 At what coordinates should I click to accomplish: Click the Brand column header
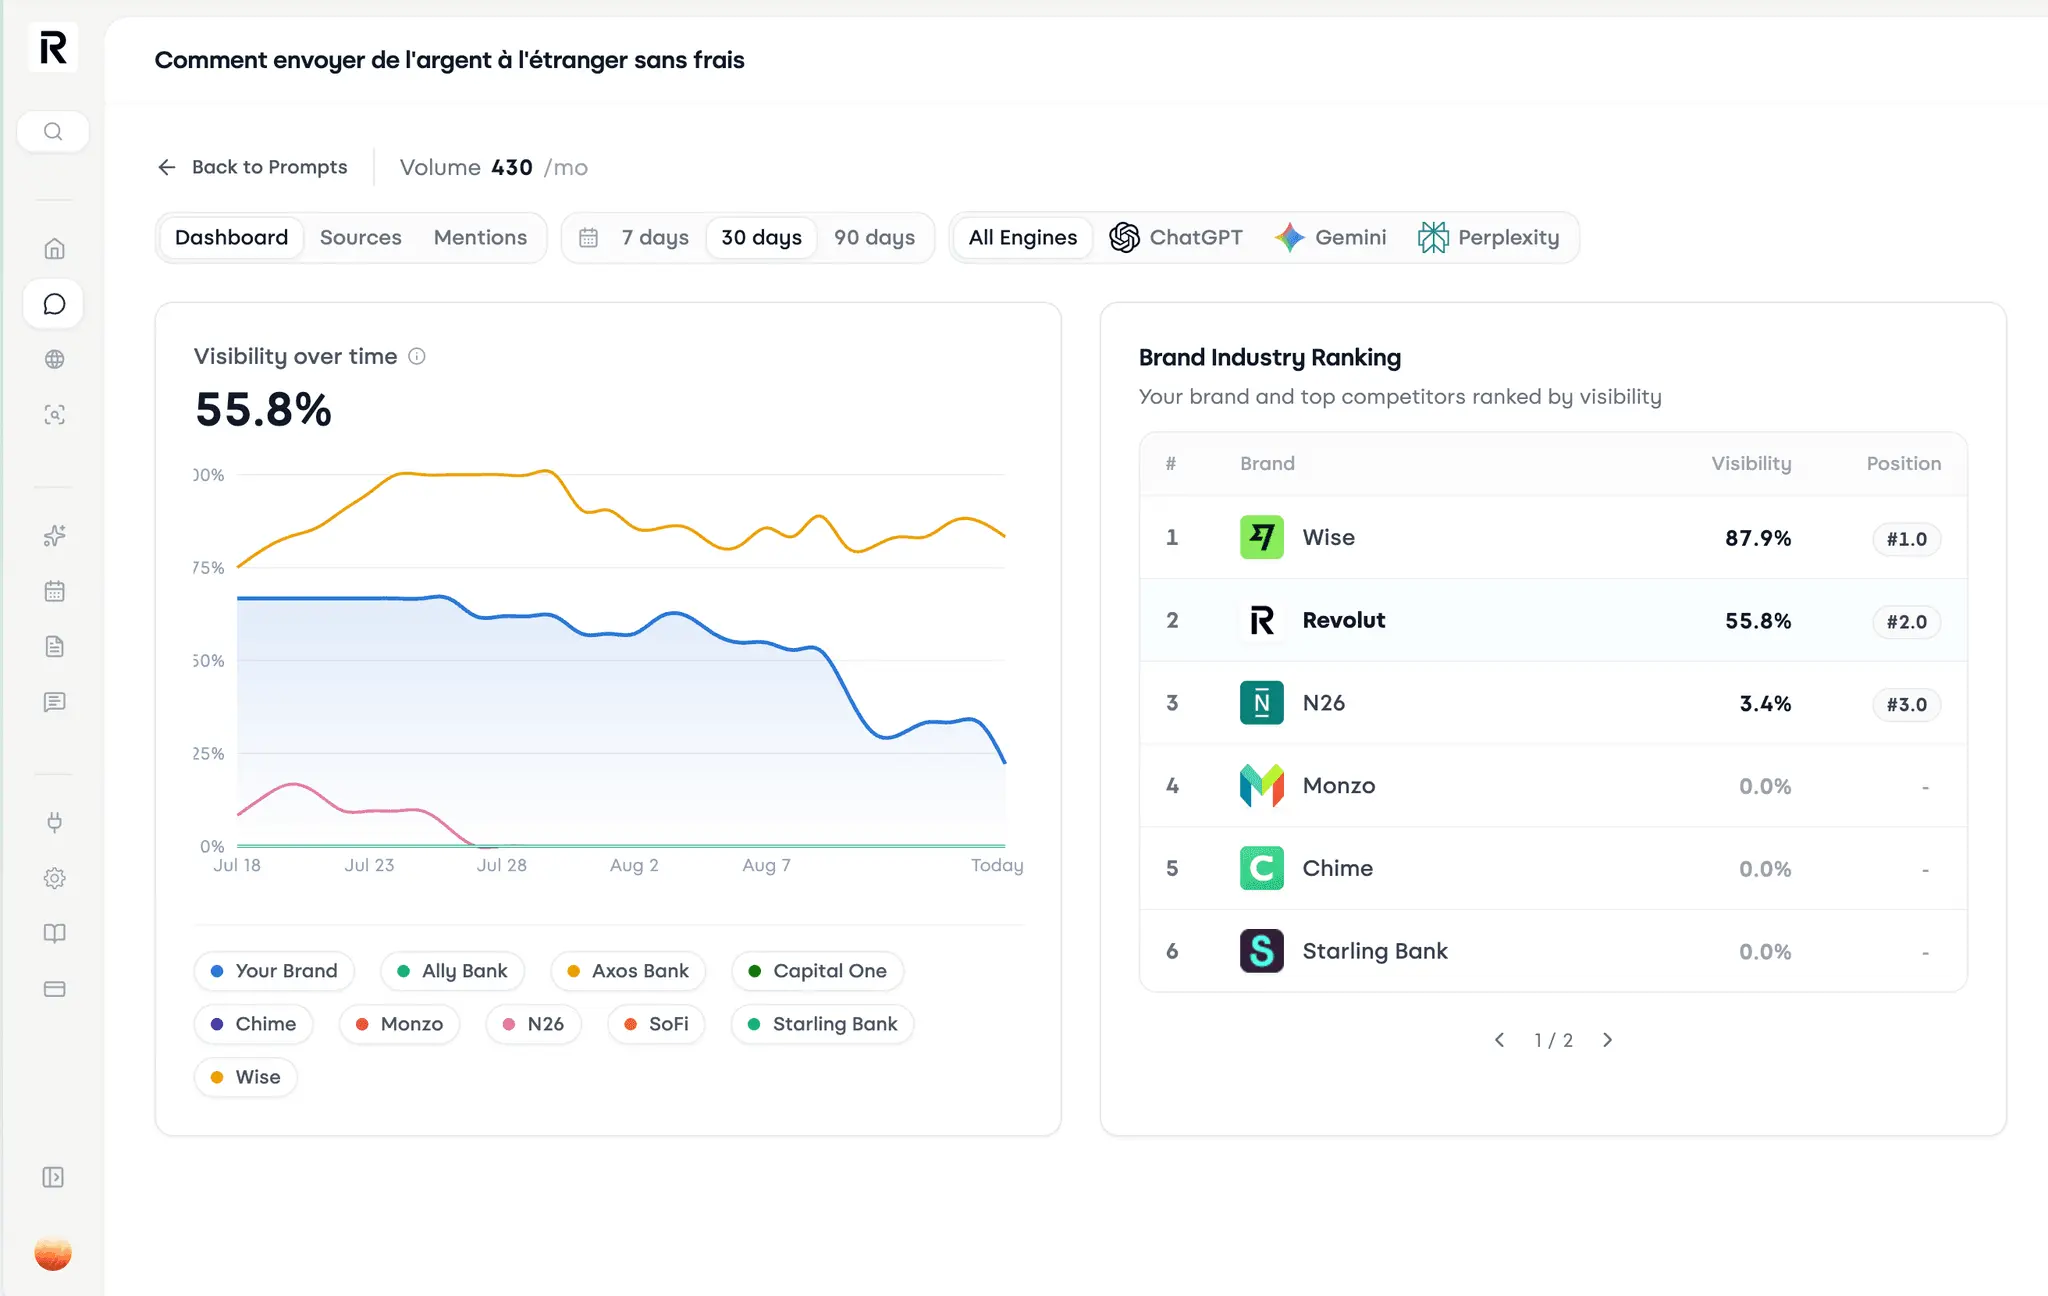1267,464
